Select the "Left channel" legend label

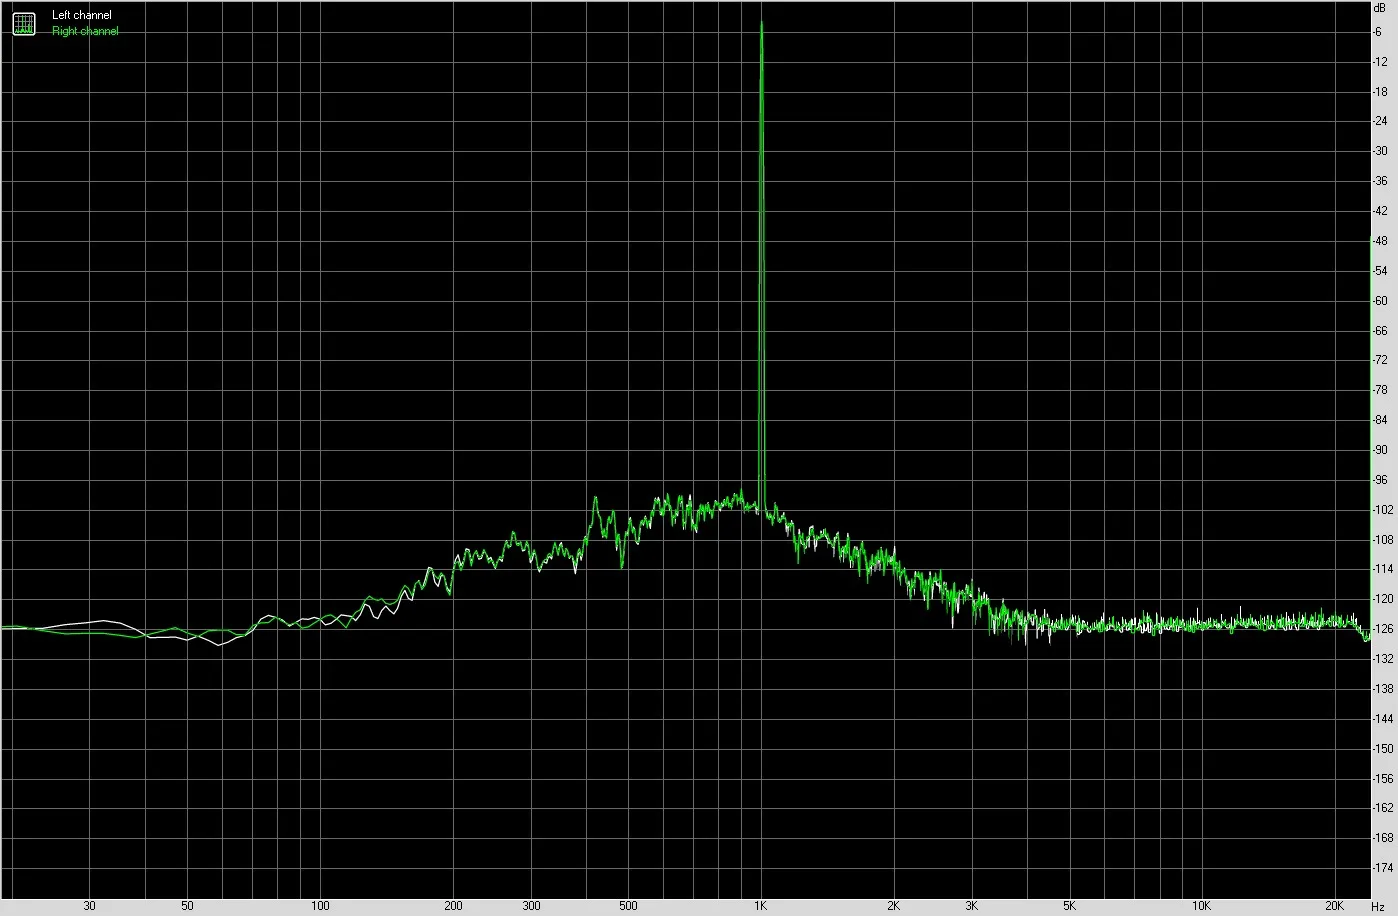(82, 15)
